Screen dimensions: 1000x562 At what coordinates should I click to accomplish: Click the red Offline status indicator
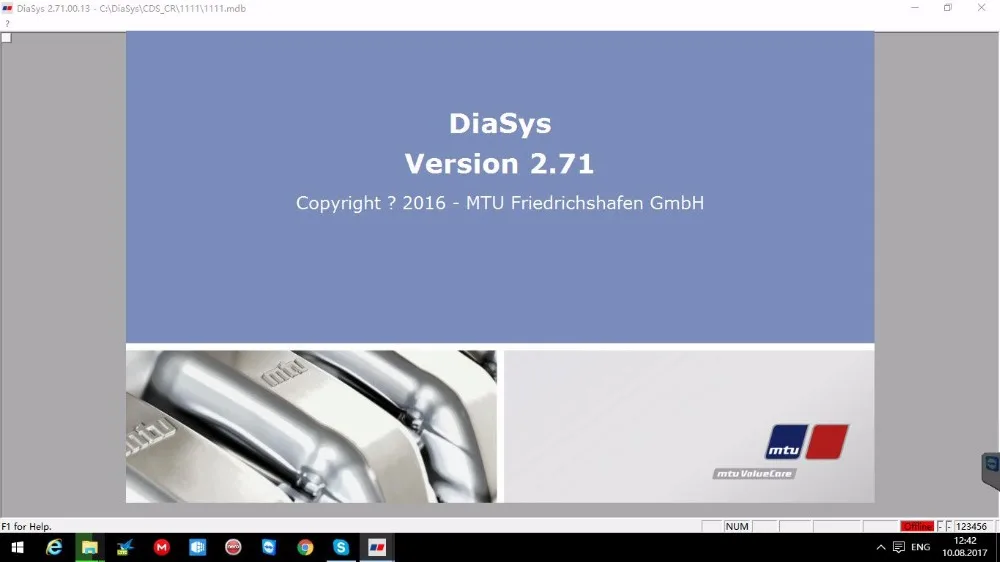pos(917,526)
